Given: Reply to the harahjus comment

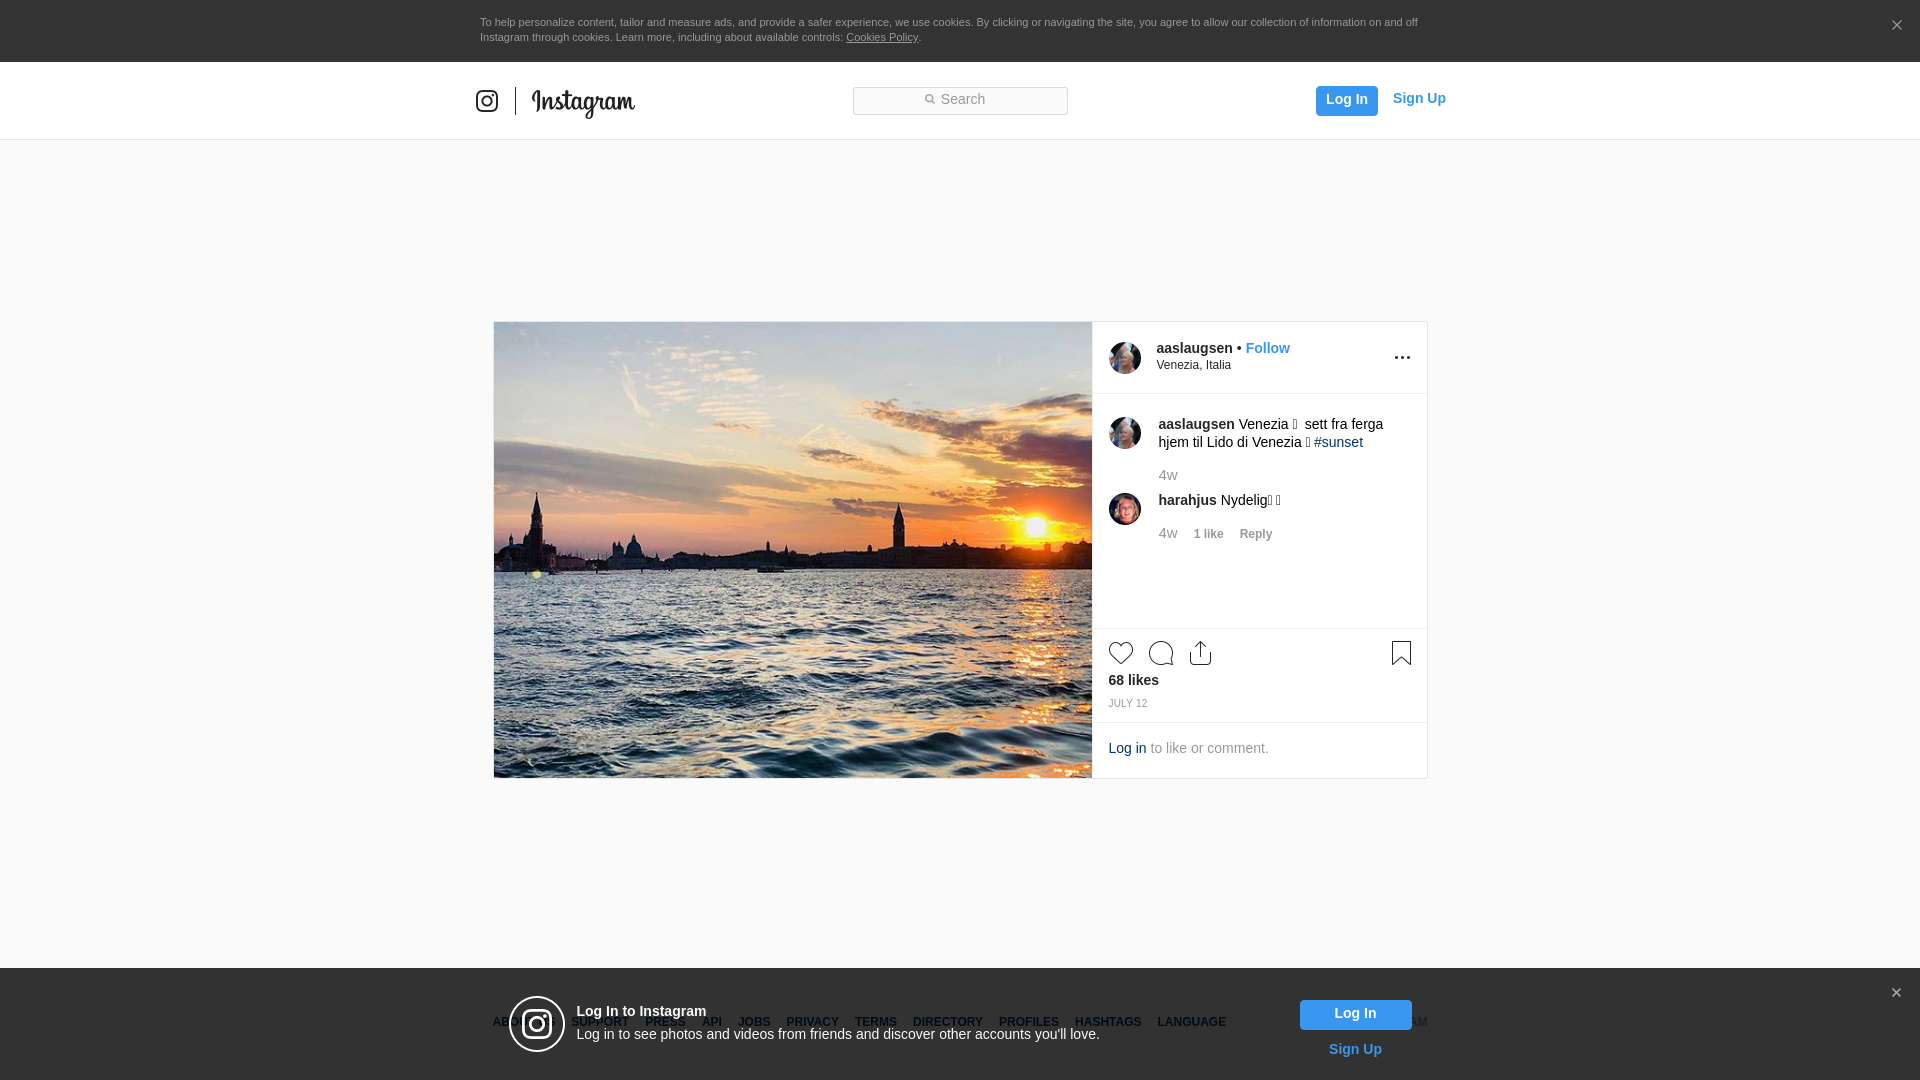Looking at the screenshot, I should click(1255, 534).
